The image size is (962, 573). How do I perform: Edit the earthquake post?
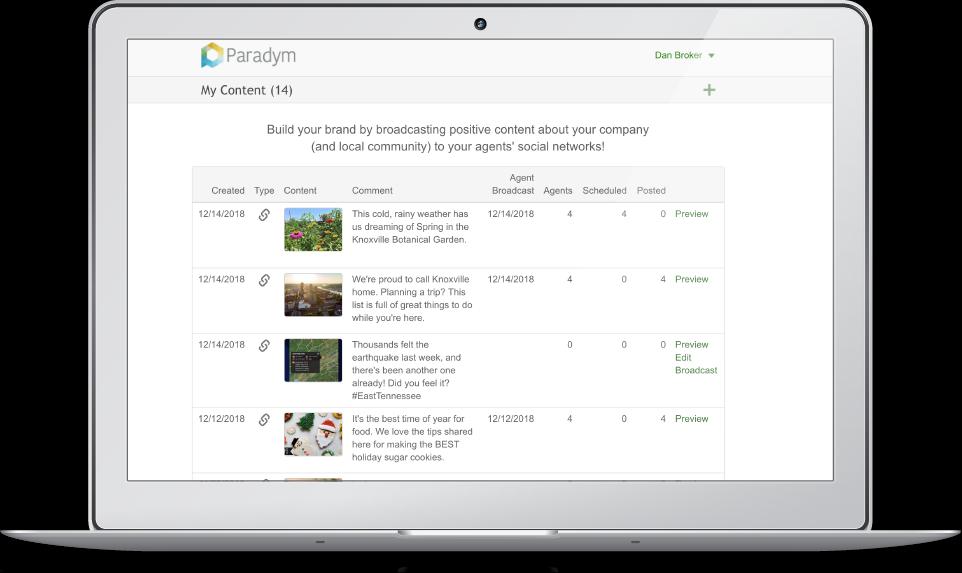[x=683, y=357]
